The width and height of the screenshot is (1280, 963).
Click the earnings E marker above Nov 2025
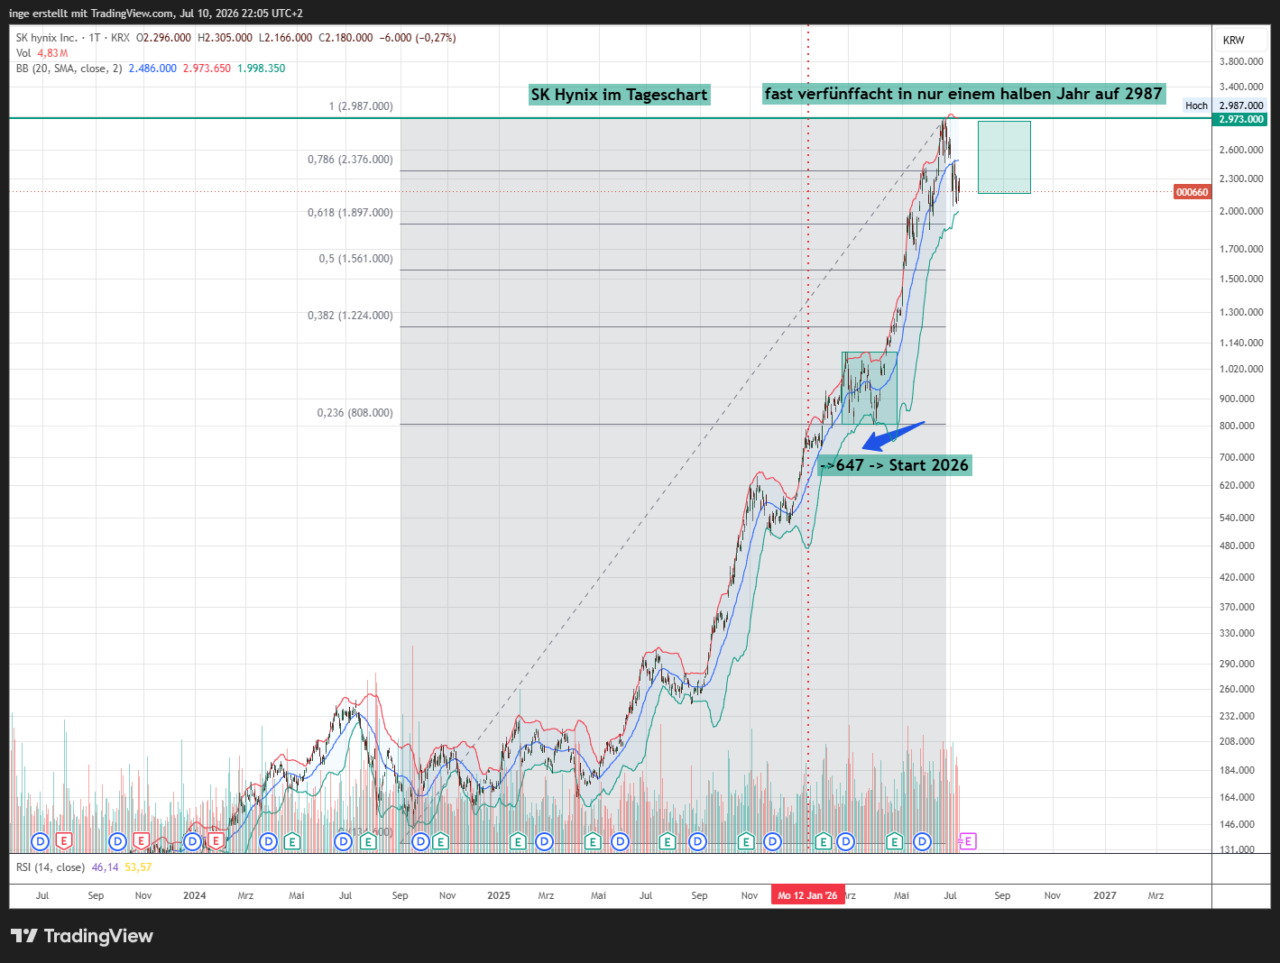(x=745, y=841)
